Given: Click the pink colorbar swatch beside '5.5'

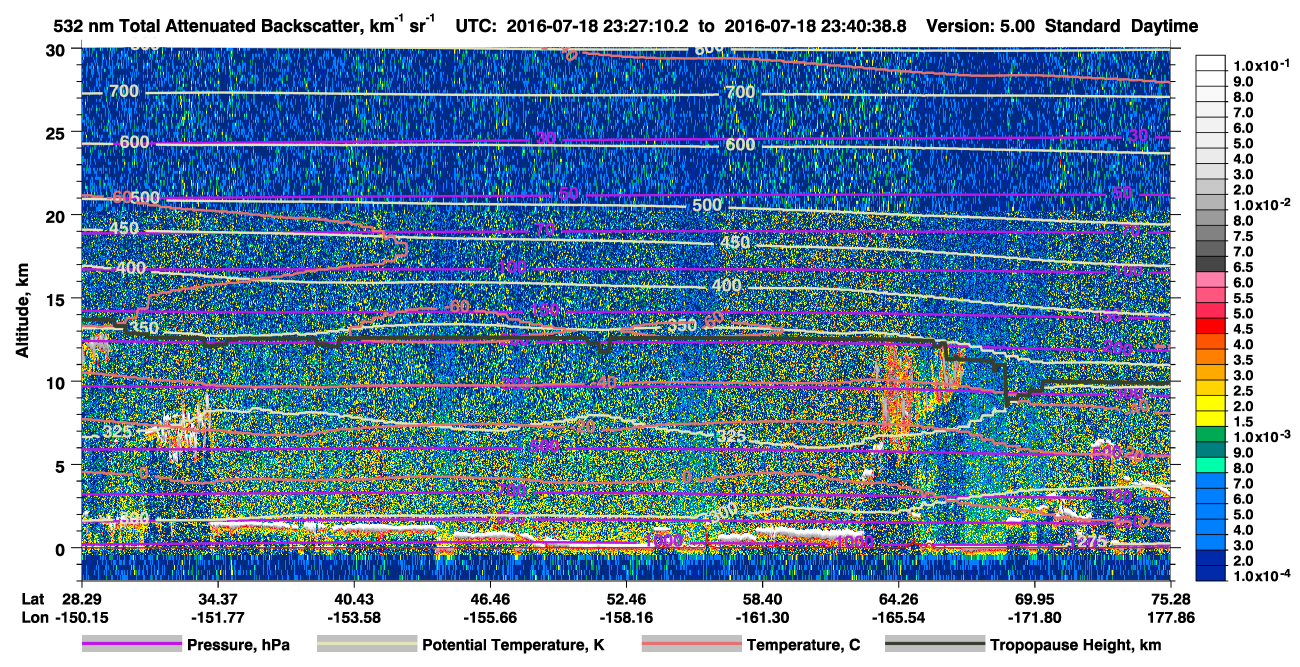Looking at the screenshot, I should 1211,297.
